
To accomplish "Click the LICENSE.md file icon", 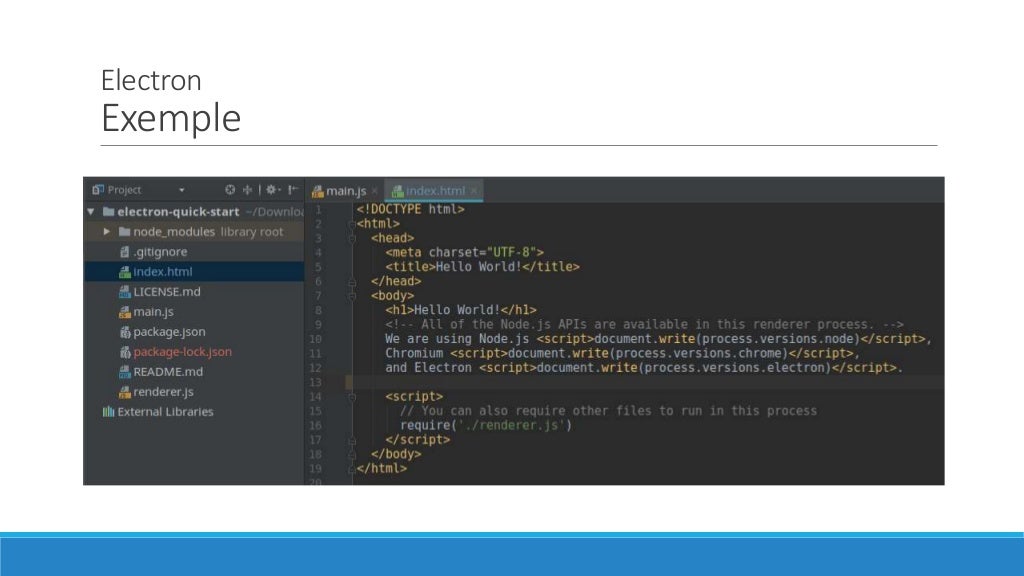I will coord(125,292).
